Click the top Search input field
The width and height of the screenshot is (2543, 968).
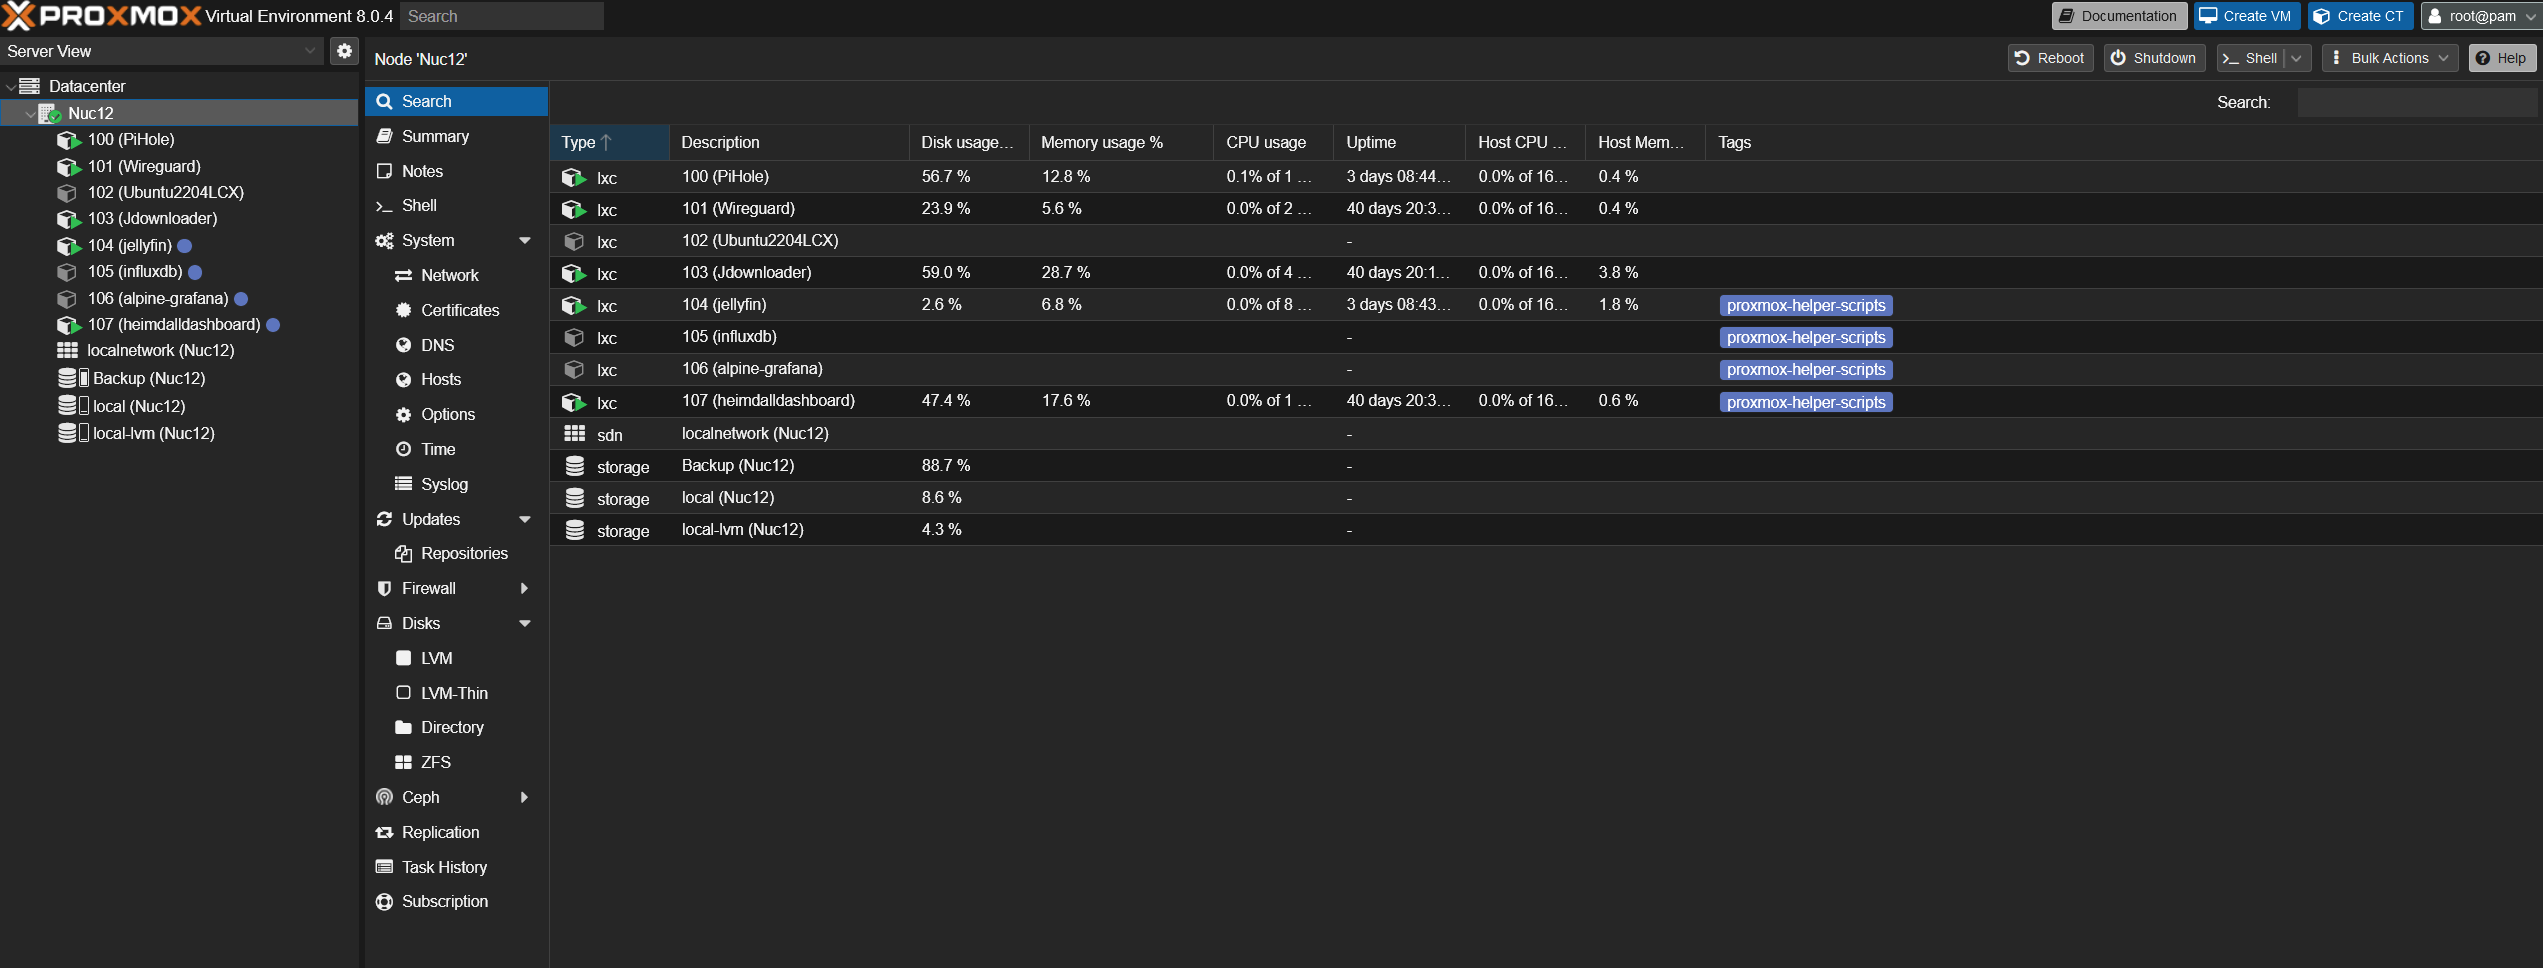[x=502, y=16]
